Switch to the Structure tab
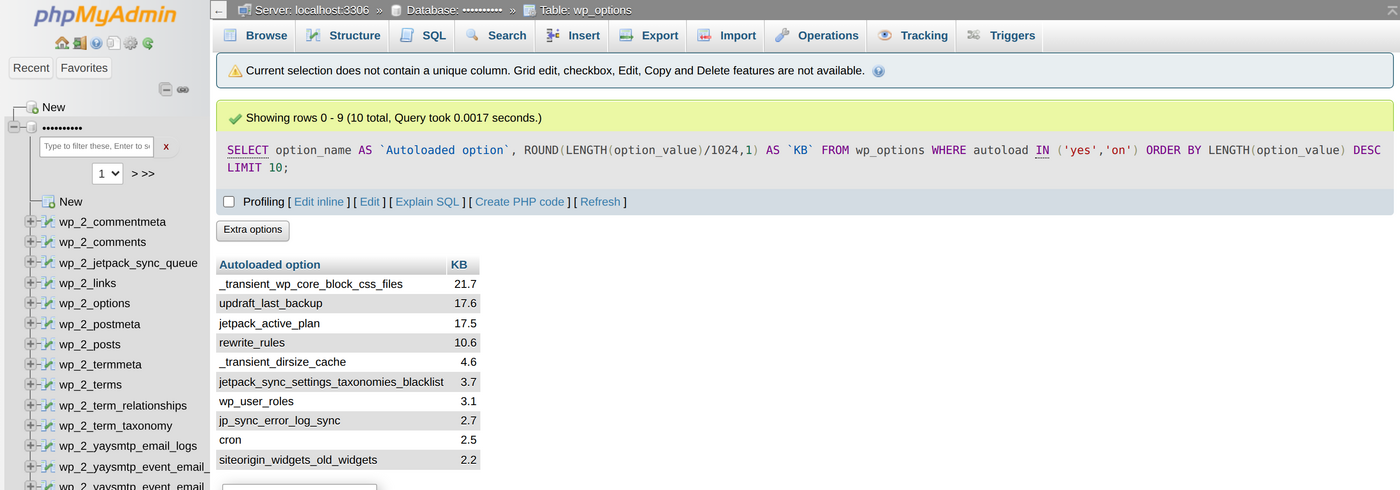The width and height of the screenshot is (1400, 490). (342, 35)
